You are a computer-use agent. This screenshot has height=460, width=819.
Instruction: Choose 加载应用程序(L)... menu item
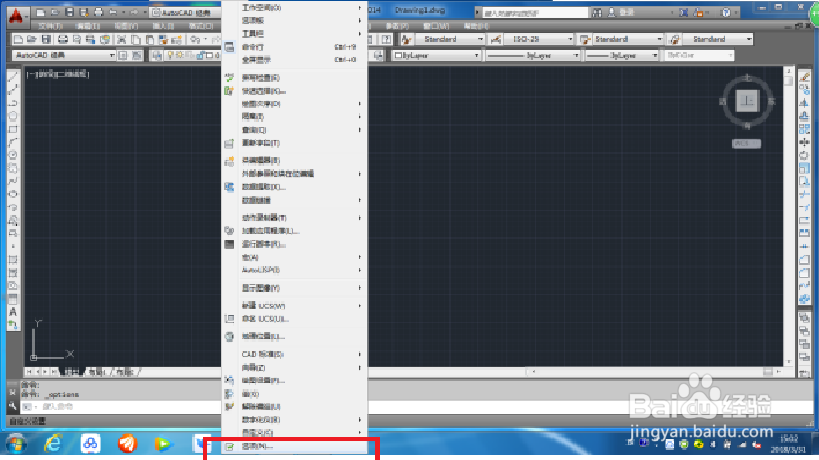click(x=295, y=231)
